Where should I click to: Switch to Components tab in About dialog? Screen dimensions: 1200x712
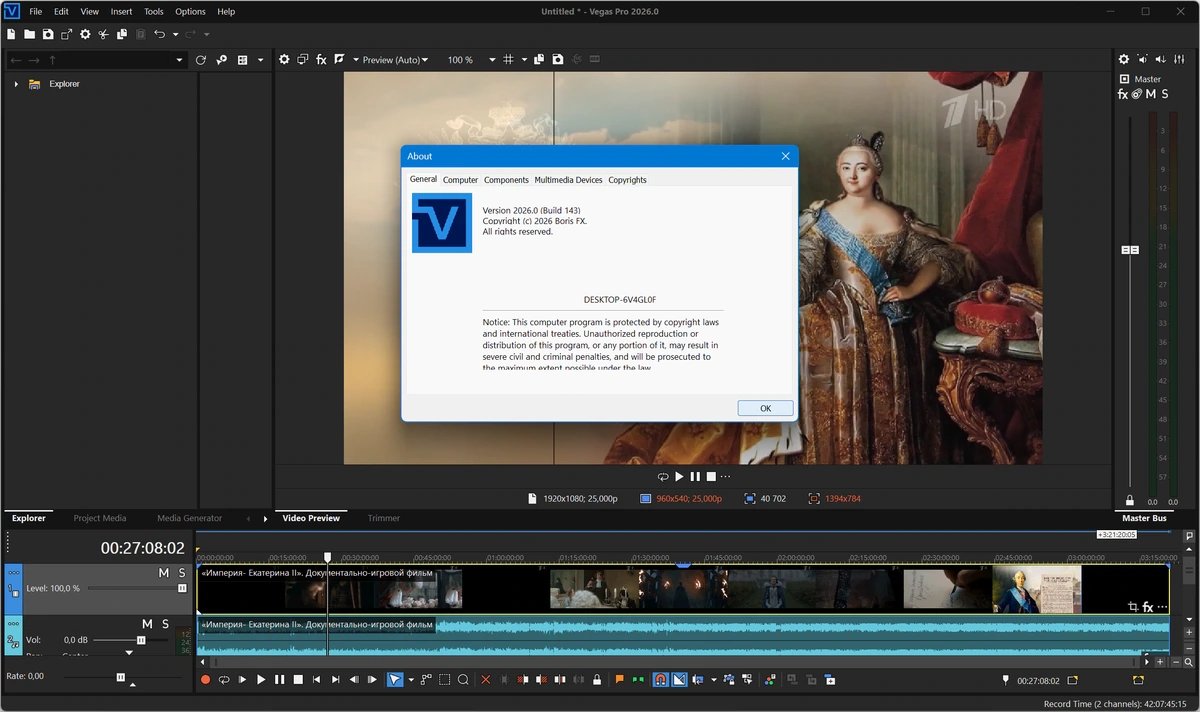coord(506,180)
